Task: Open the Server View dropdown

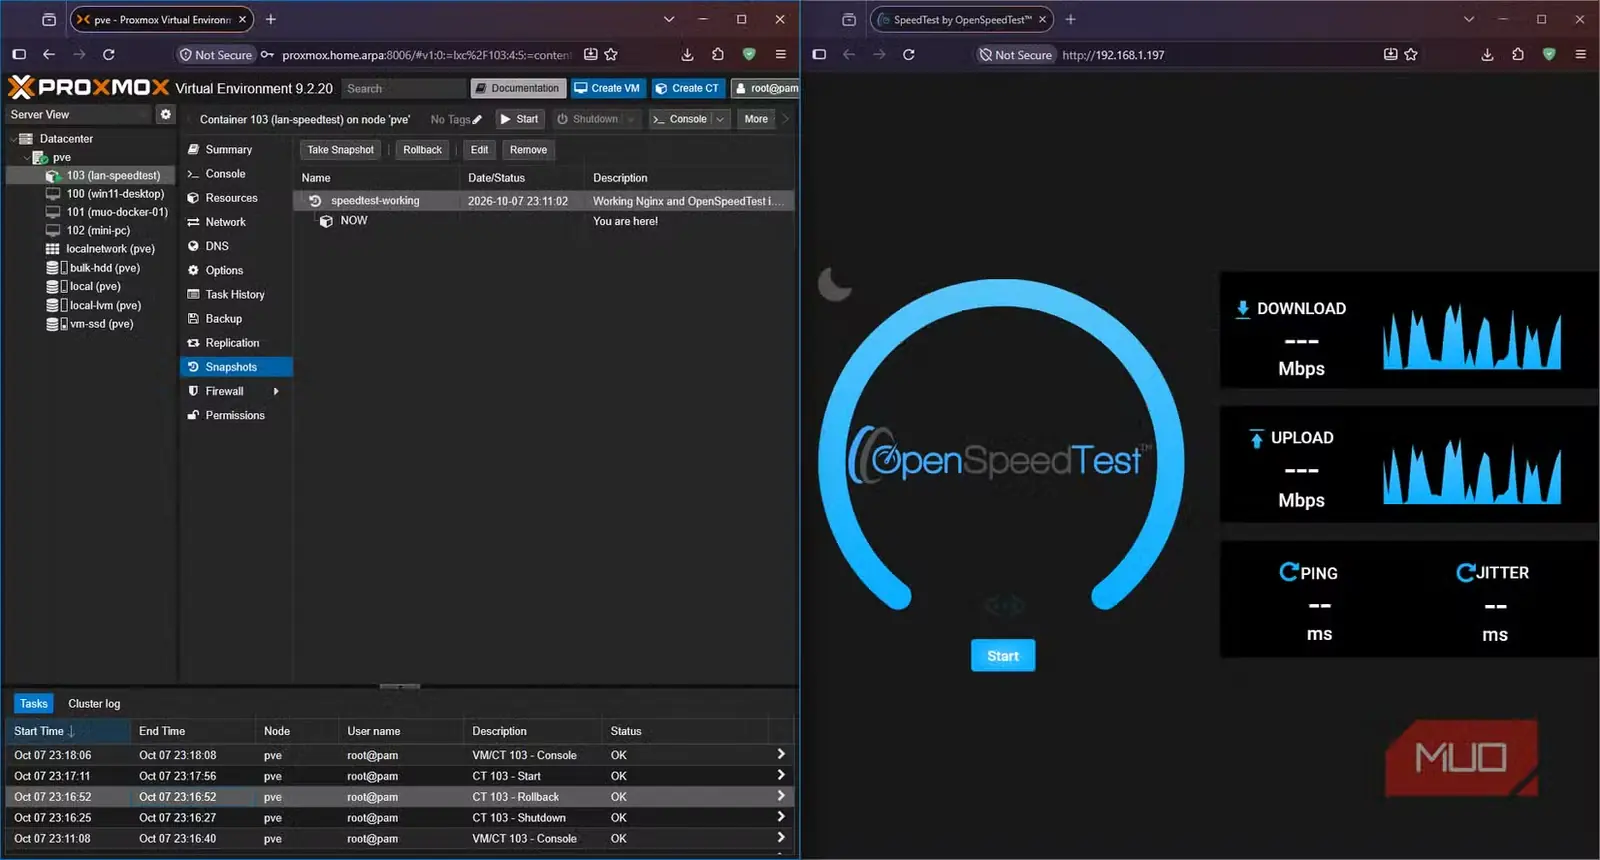Action: pos(79,115)
